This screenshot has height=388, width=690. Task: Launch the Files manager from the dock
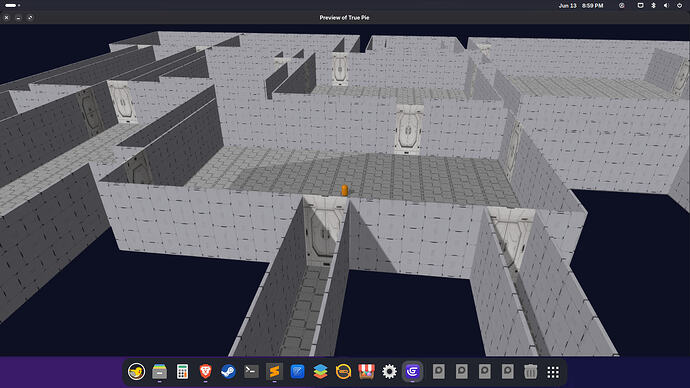(159, 372)
